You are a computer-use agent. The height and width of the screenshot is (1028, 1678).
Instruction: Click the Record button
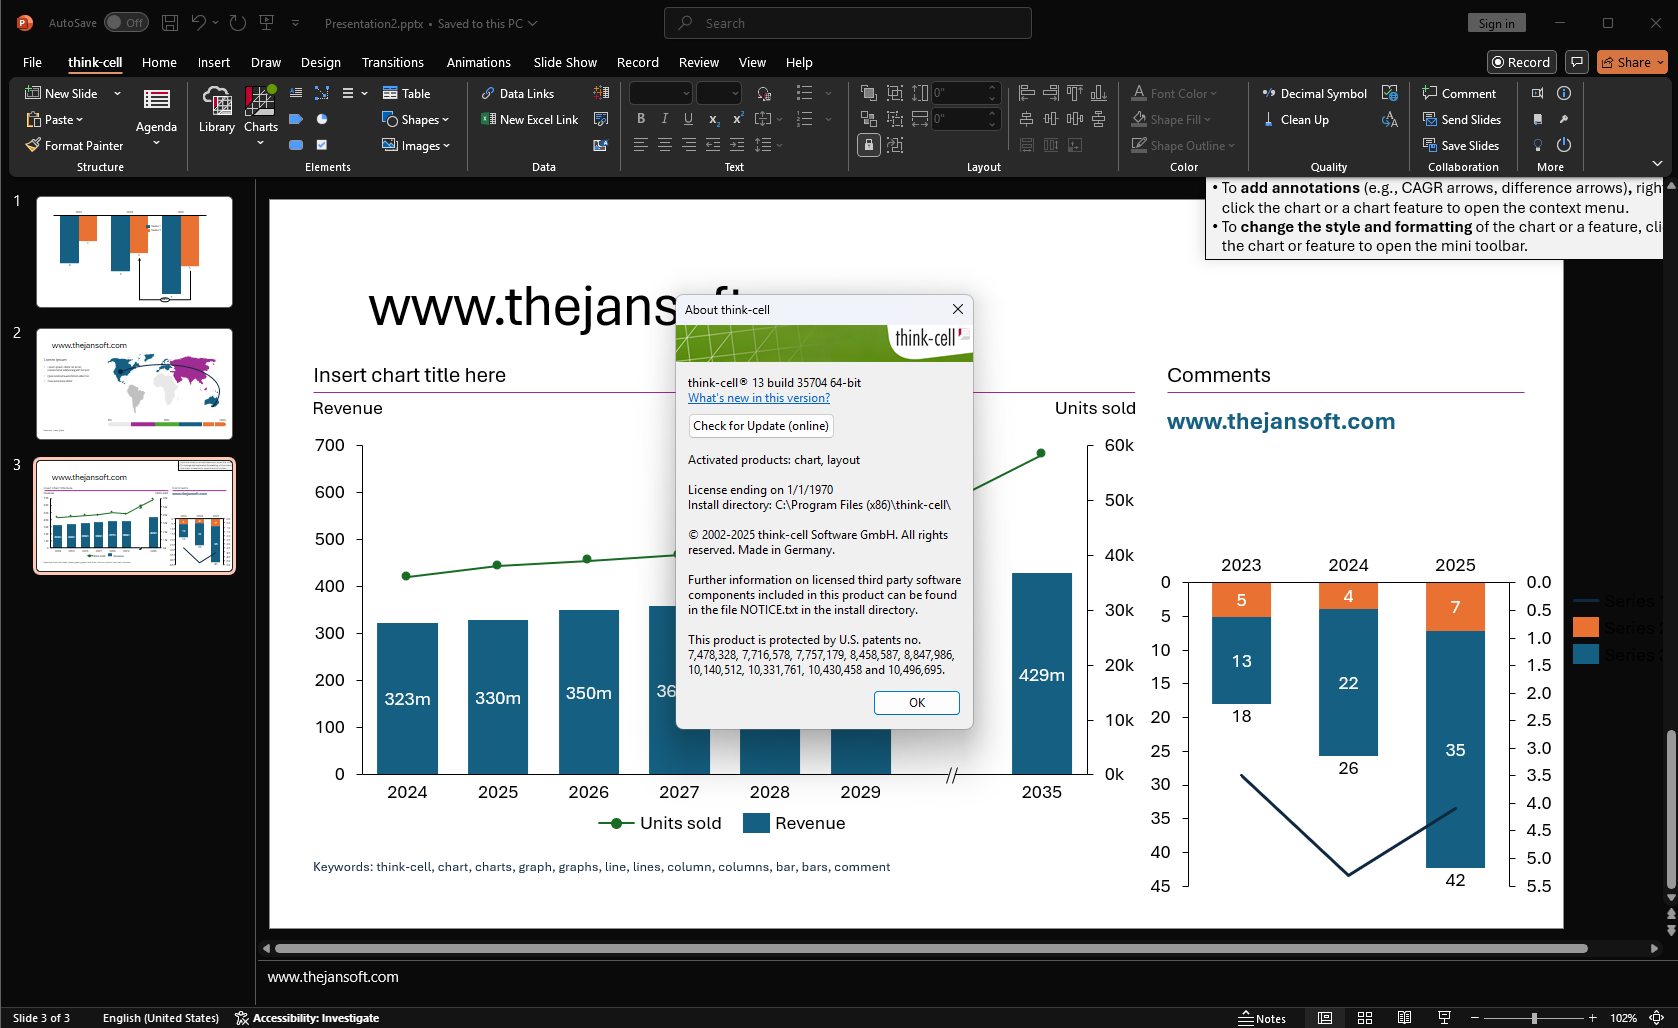click(x=1521, y=62)
